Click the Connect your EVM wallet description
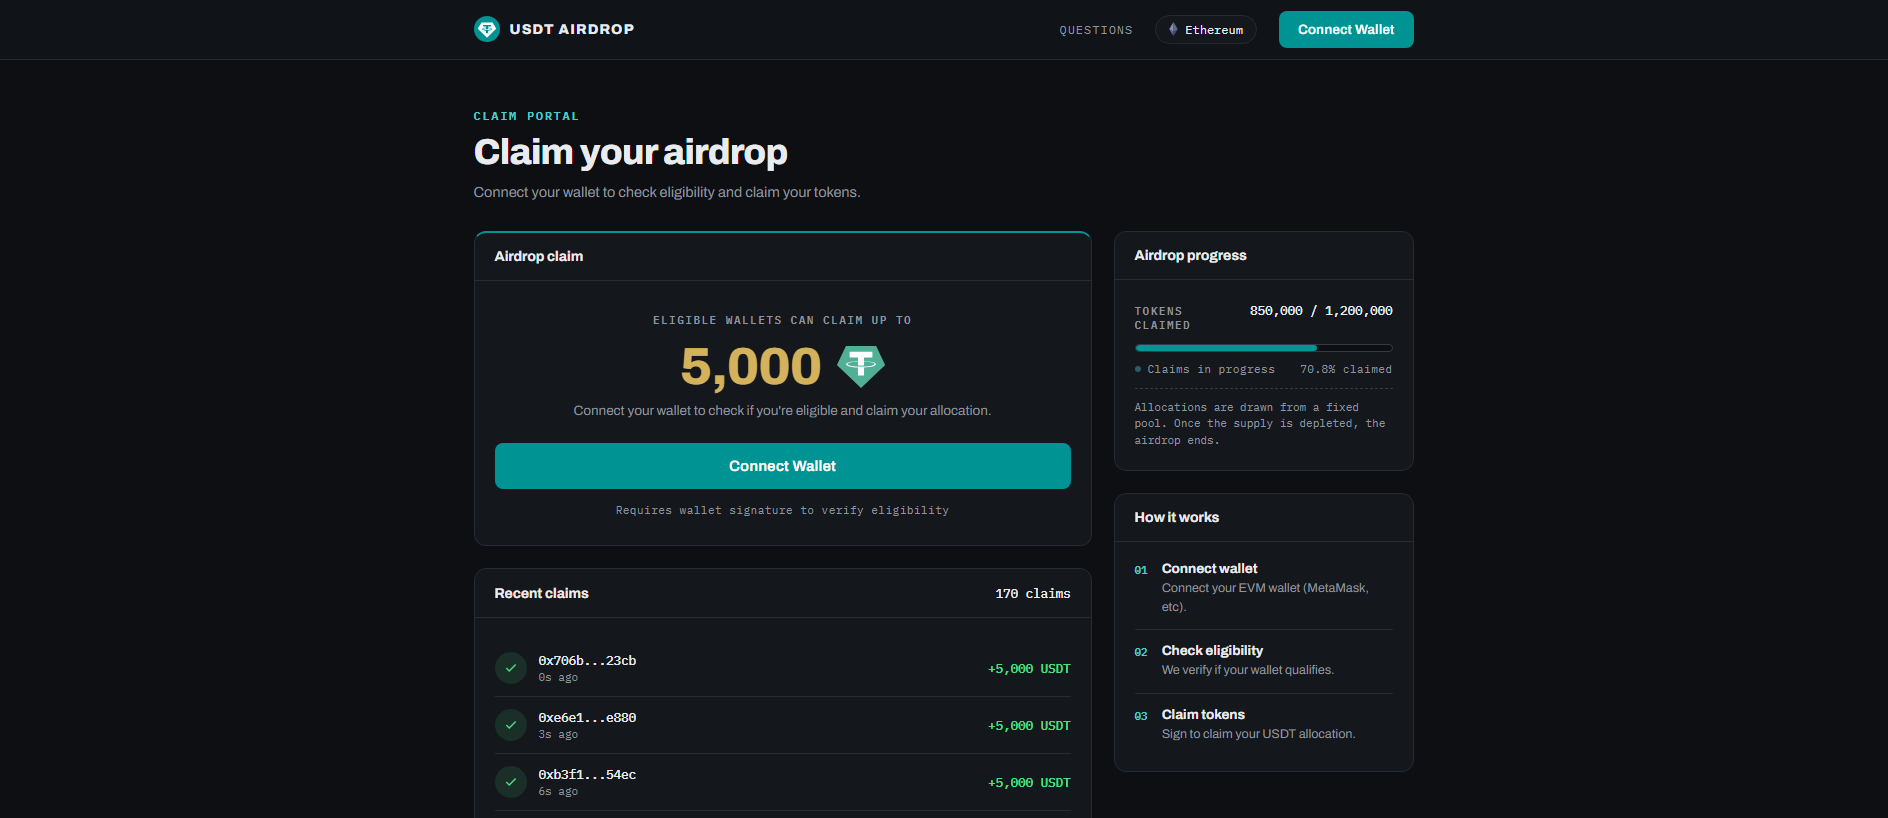1888x818 pixels. coord(1265,597)
